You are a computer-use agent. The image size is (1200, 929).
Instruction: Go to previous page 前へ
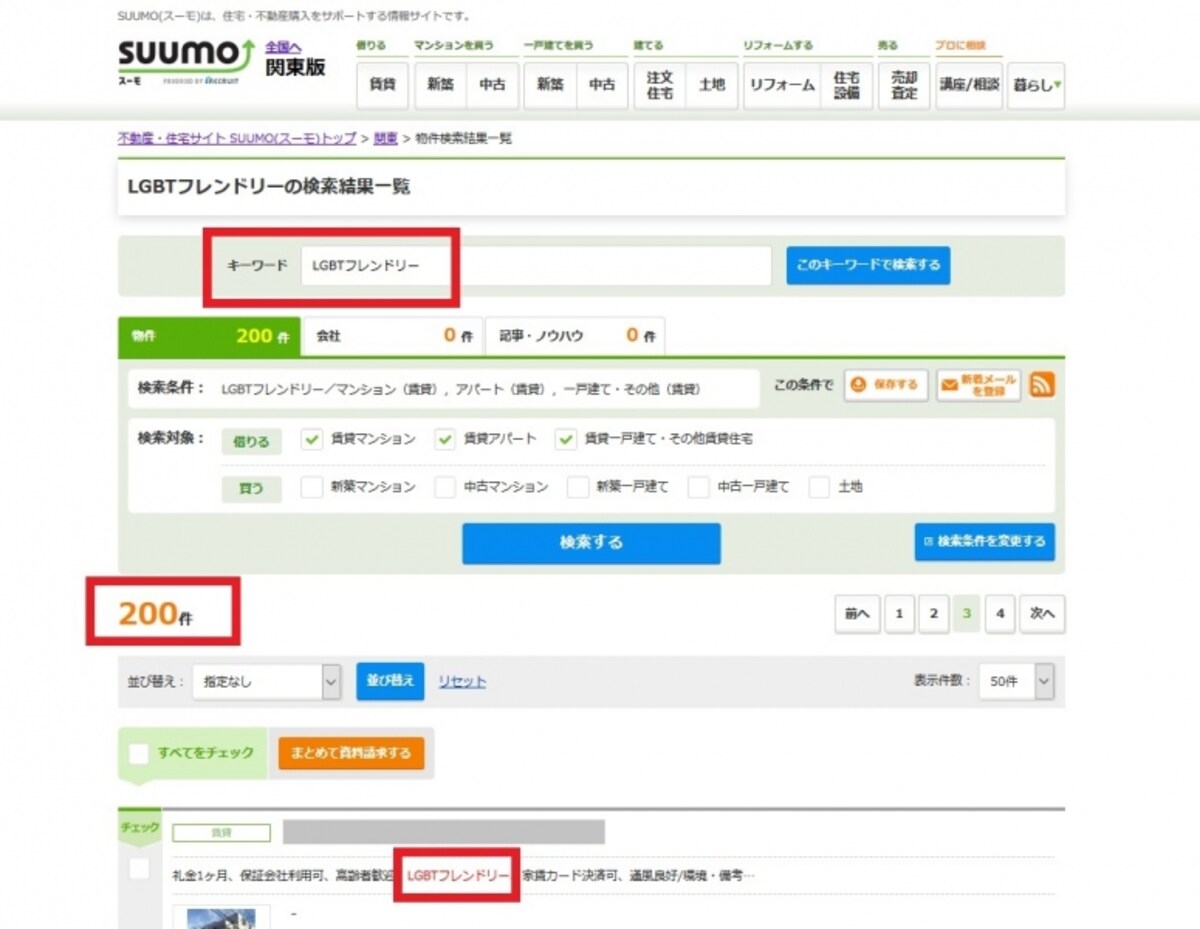(x=857, y=614)
